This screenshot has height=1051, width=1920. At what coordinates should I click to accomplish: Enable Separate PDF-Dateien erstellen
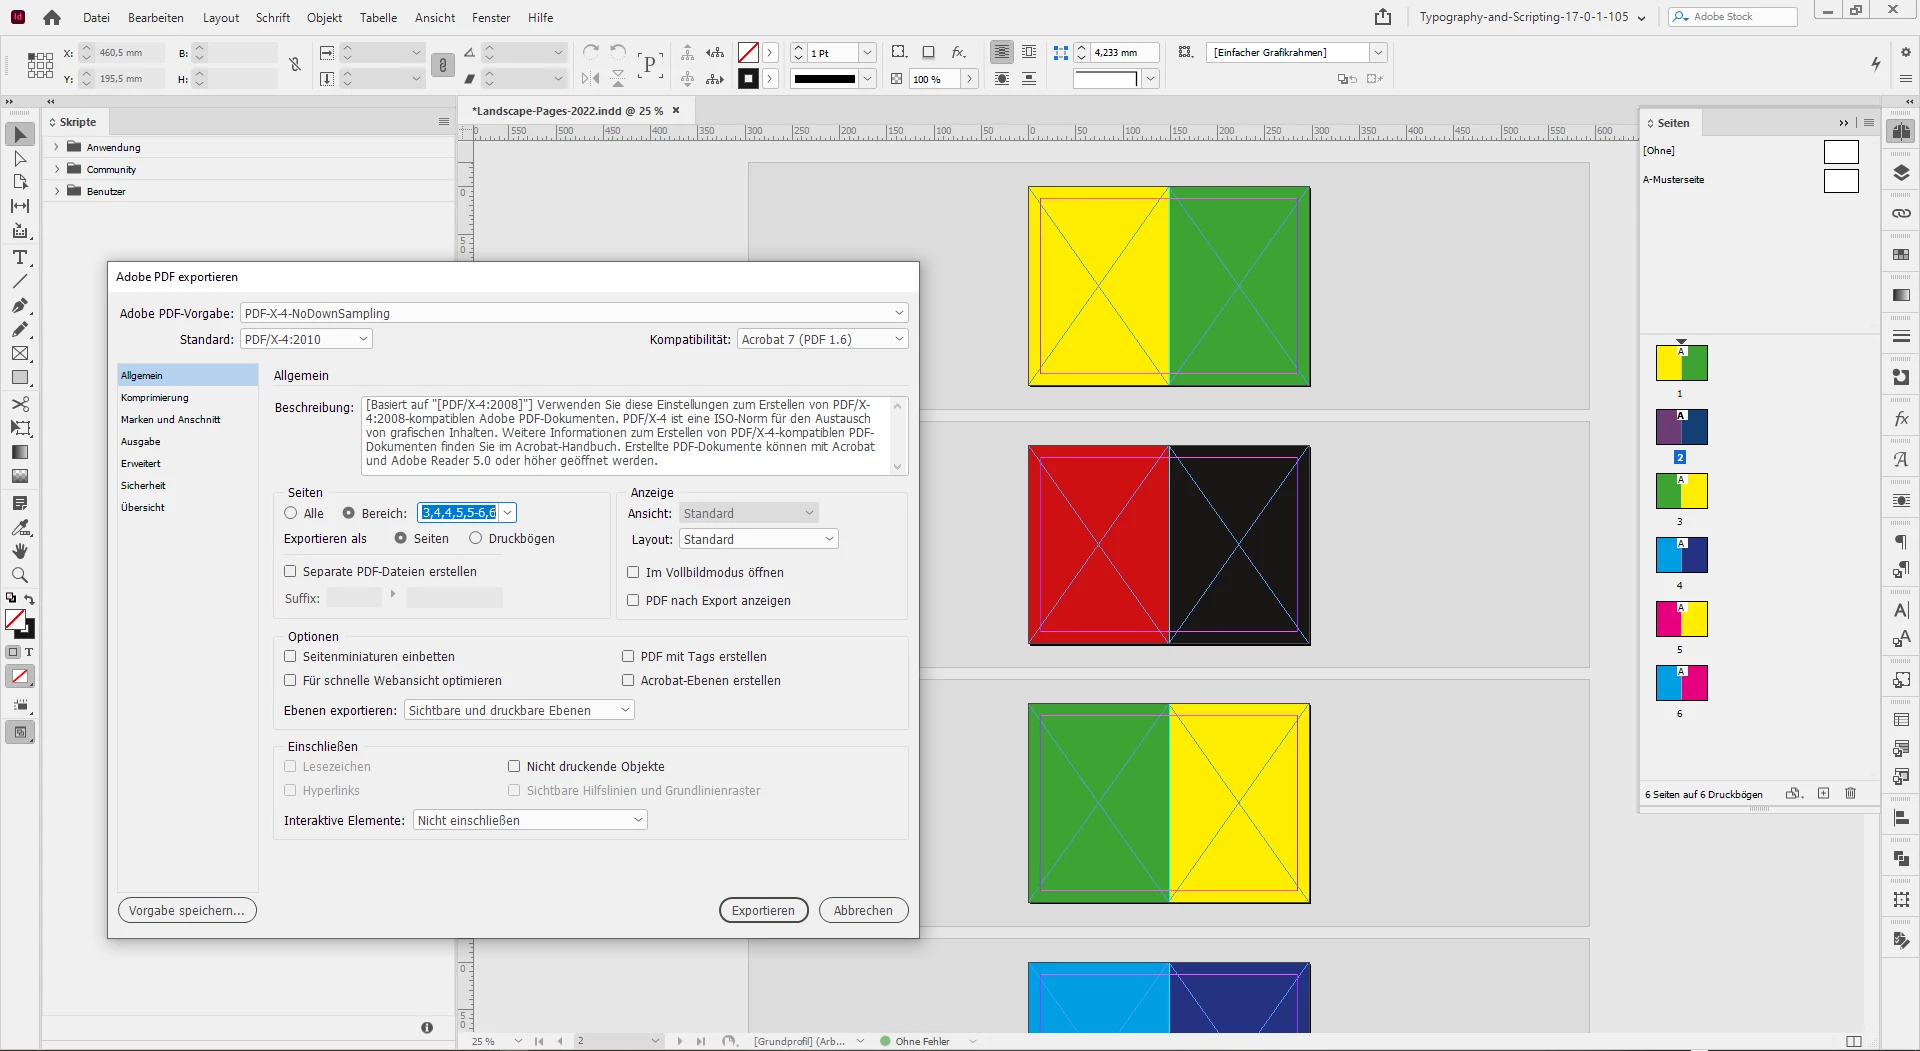point(290,571)
